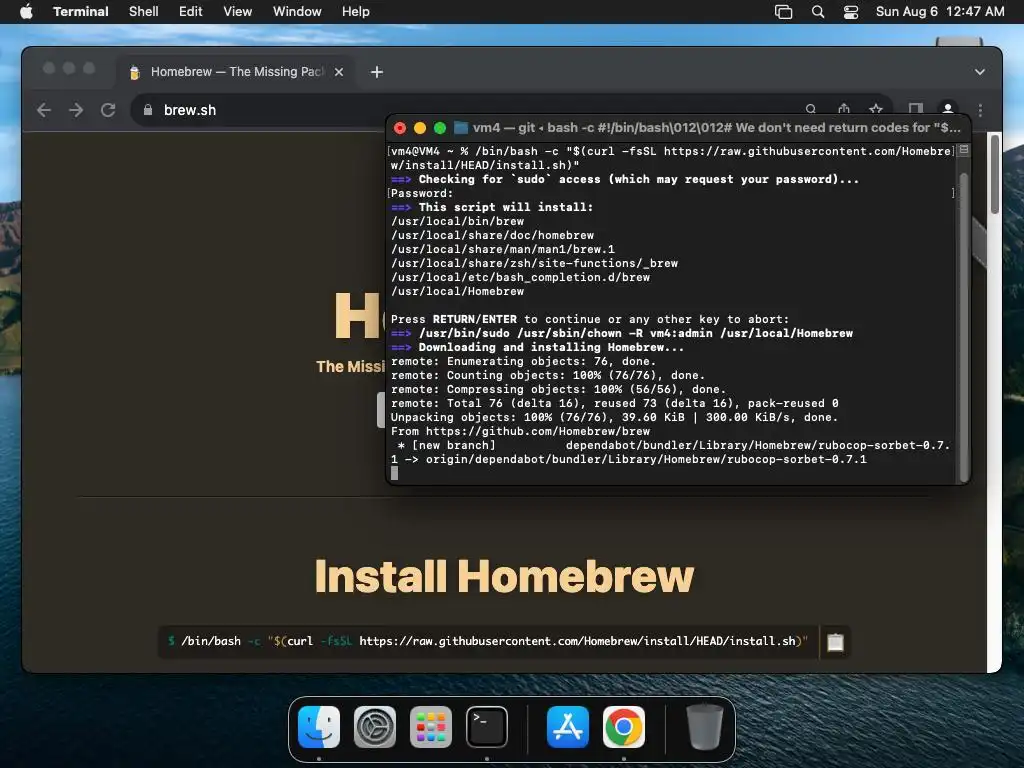Image resolution: width=1024 pixels, height=768 pixels.
Task: Bookmark this page with star icon
Action: (876, 108)
